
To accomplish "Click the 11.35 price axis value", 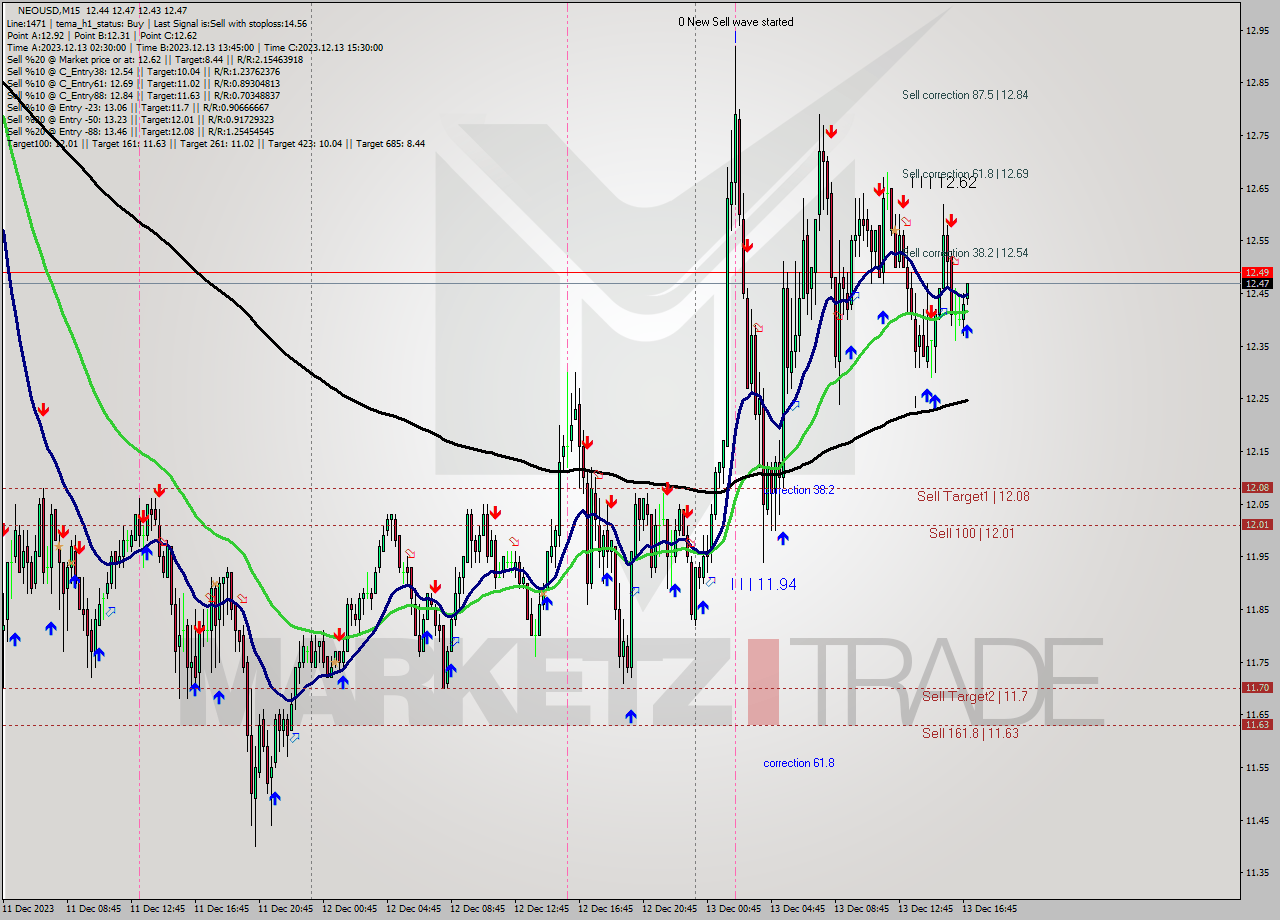I will [x=1257, y=872].
